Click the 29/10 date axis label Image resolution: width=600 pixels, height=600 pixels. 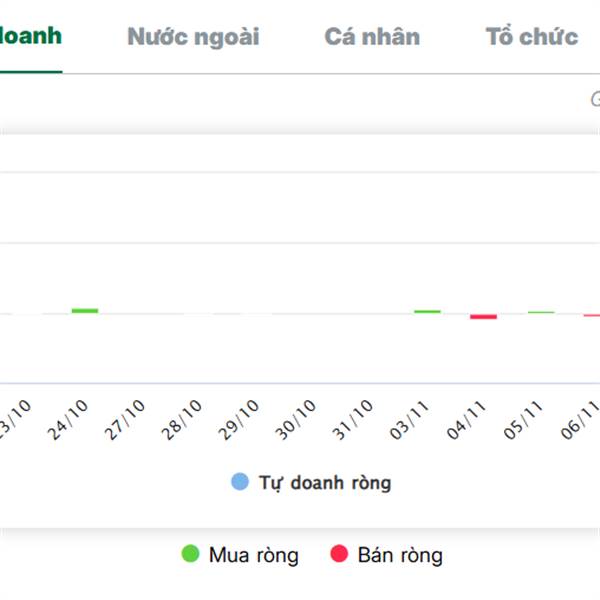(240, 420)
